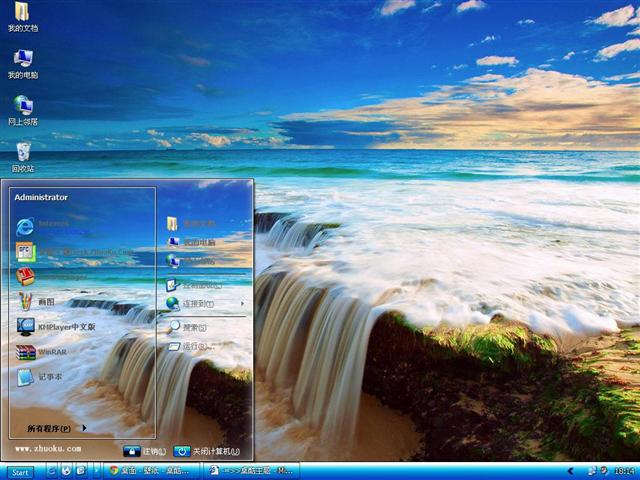Click the Start button on taskbar
Viewport: 640px width, 480px height.
tap(18, 471)
